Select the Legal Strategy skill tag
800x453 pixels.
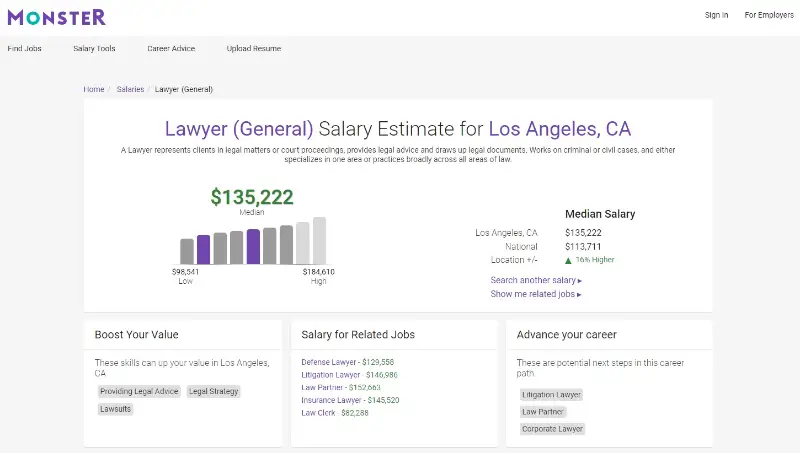(x=214, y=391)
